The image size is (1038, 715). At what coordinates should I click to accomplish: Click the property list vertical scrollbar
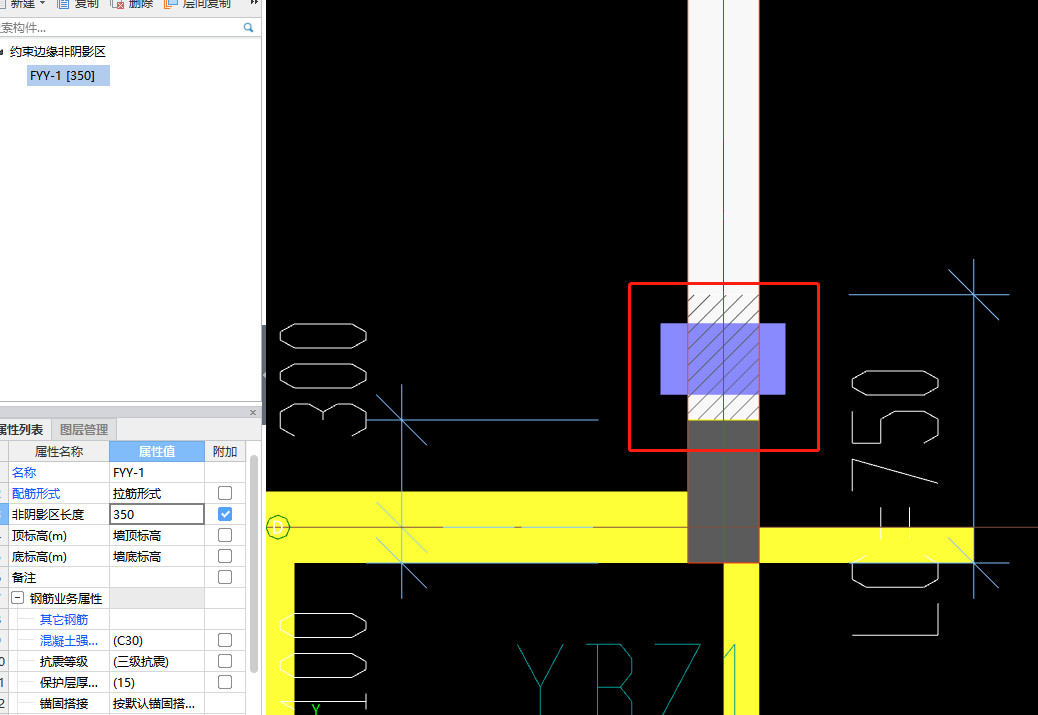click(254, 563)
